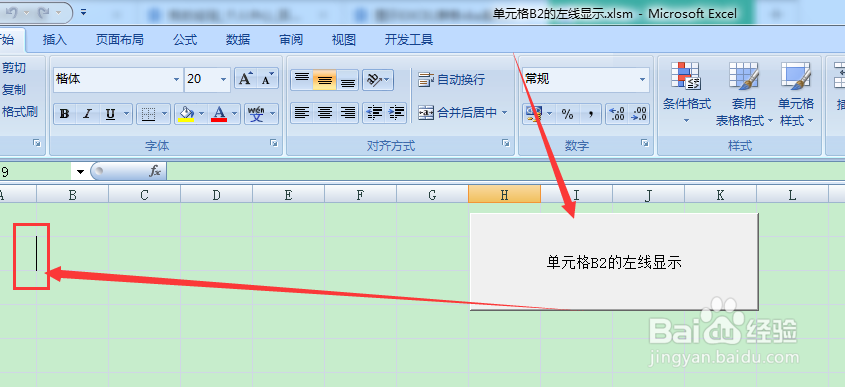The image size is (845, 387).
Task: Open 套用表格格式 table format gallery
Action: click(743, 93)
